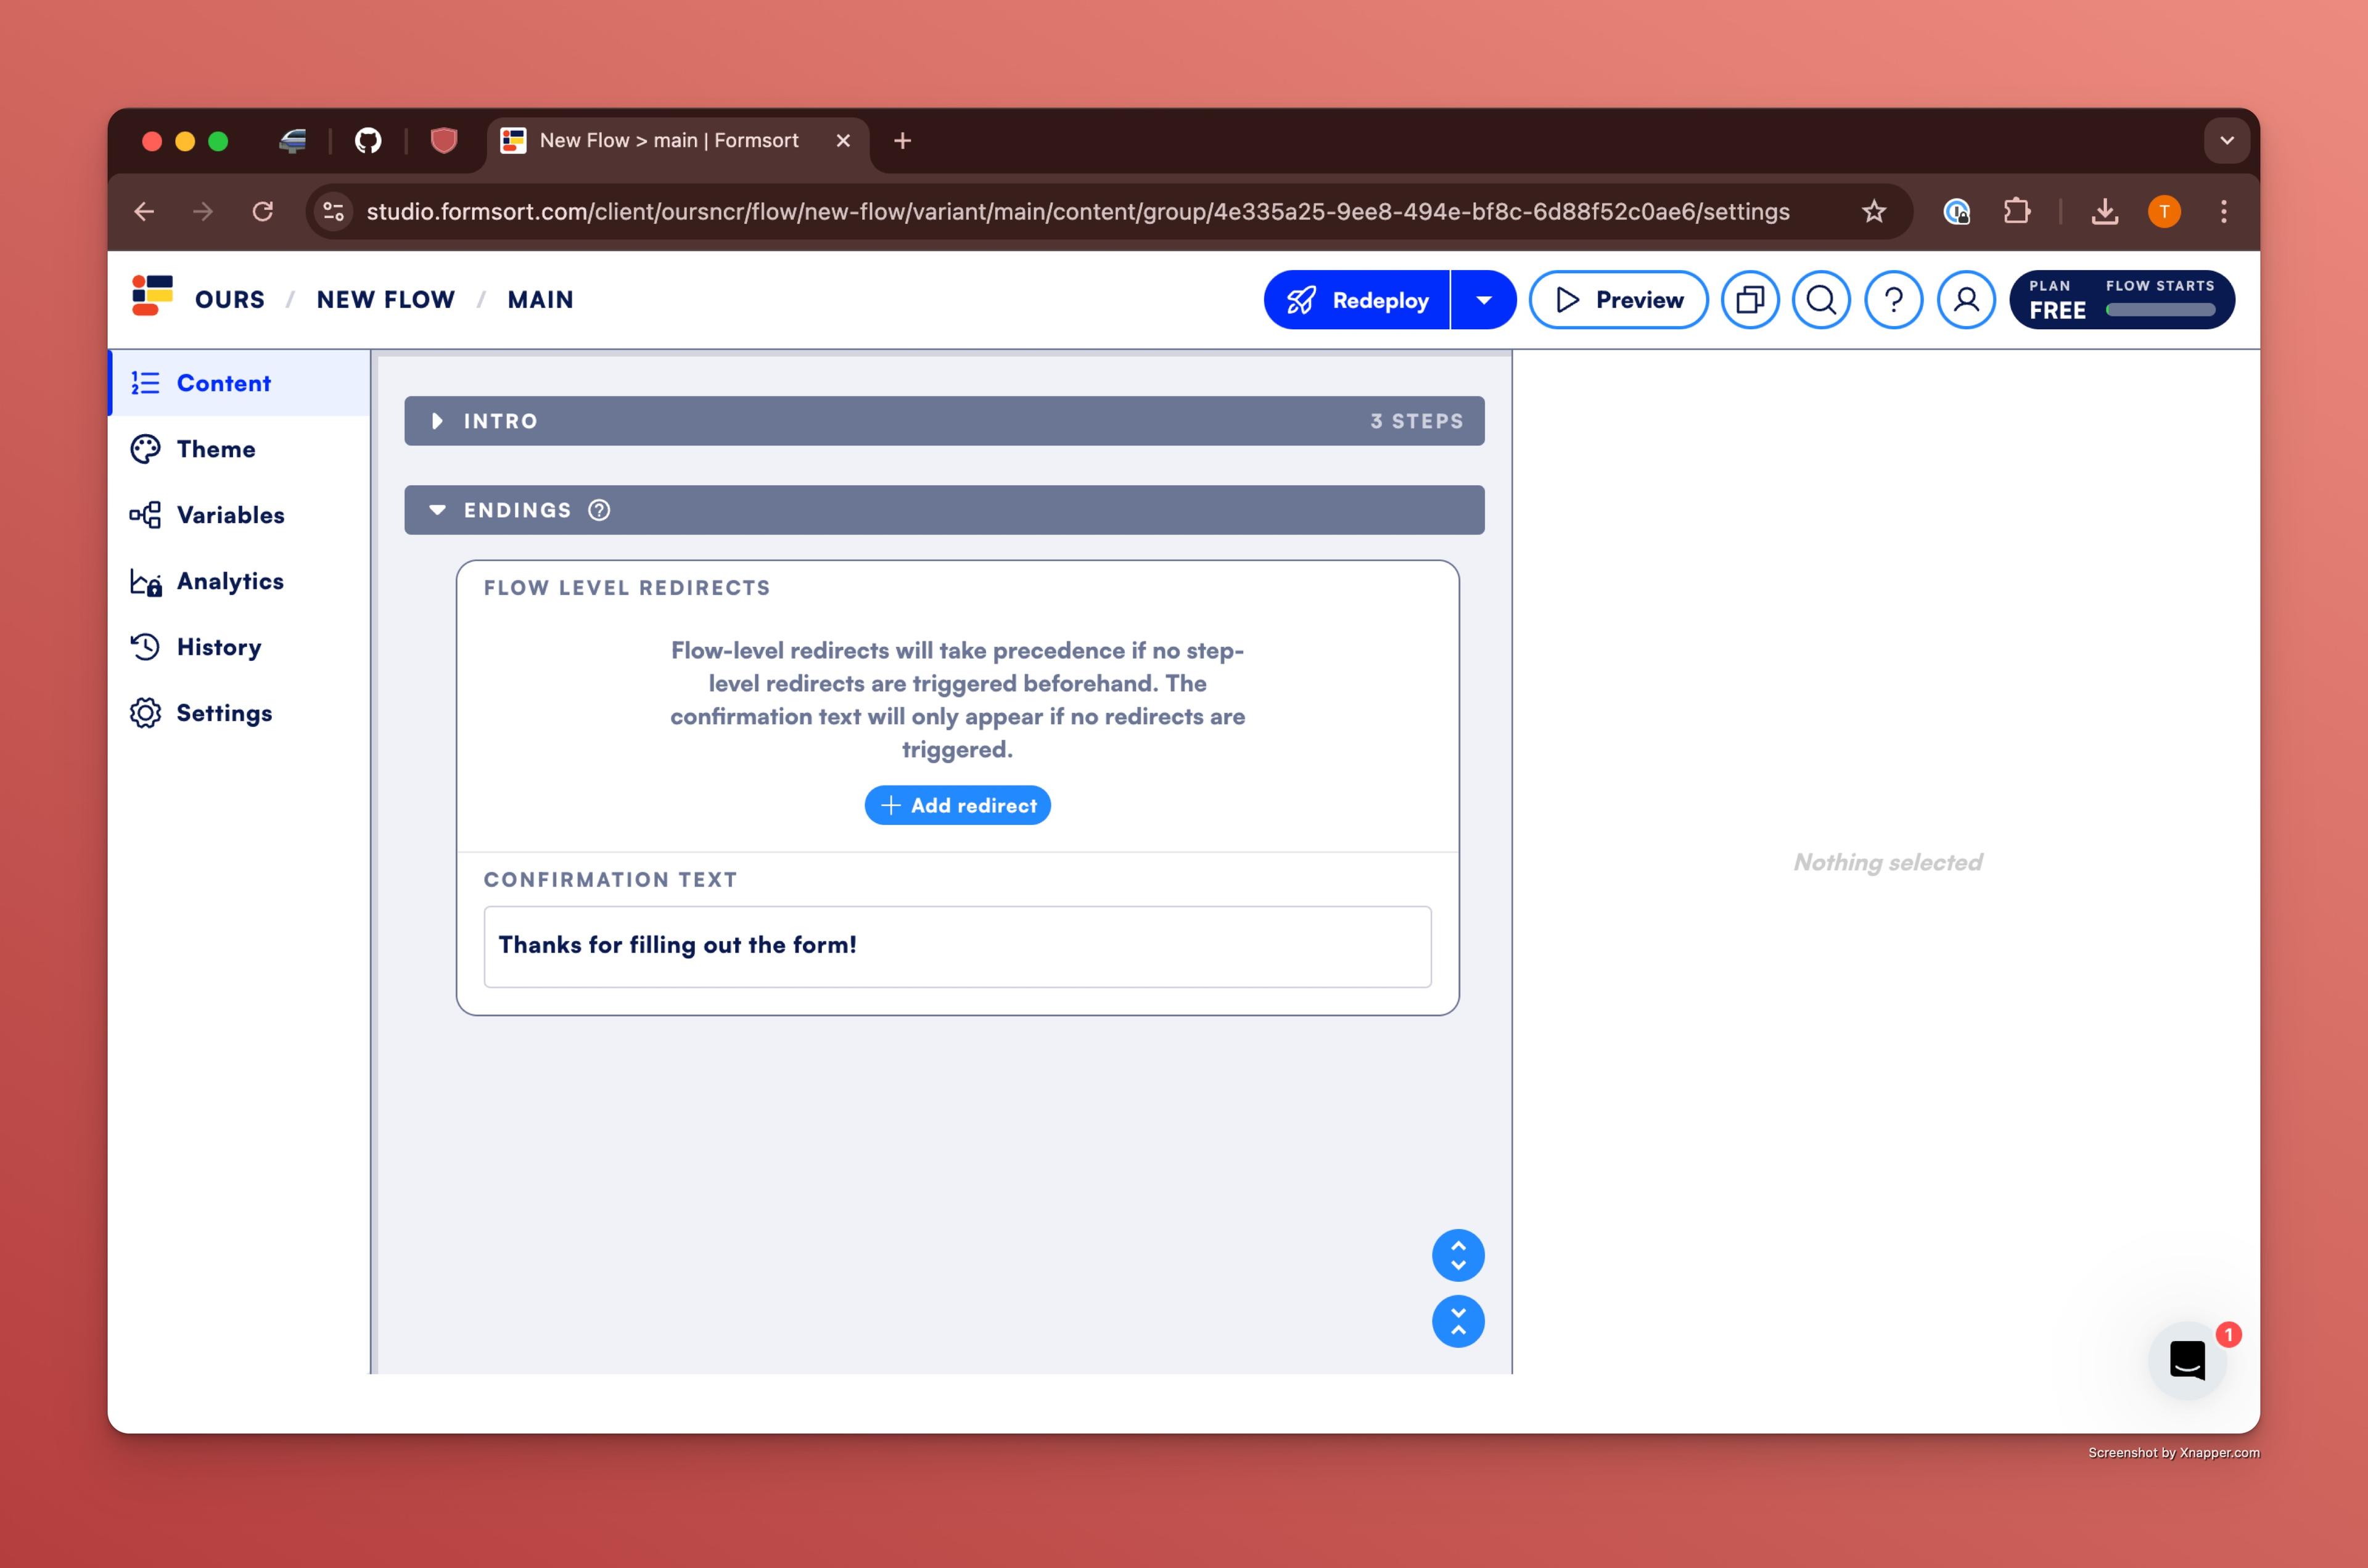Open Analytics in the sidebar

click(x=230, y=581)
